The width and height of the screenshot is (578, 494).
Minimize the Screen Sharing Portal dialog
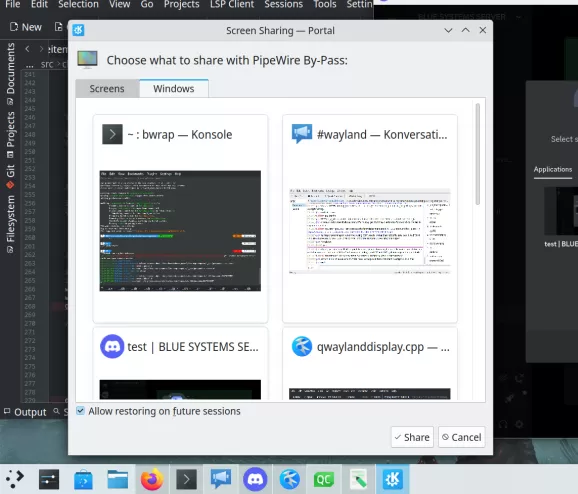[448, 30]
